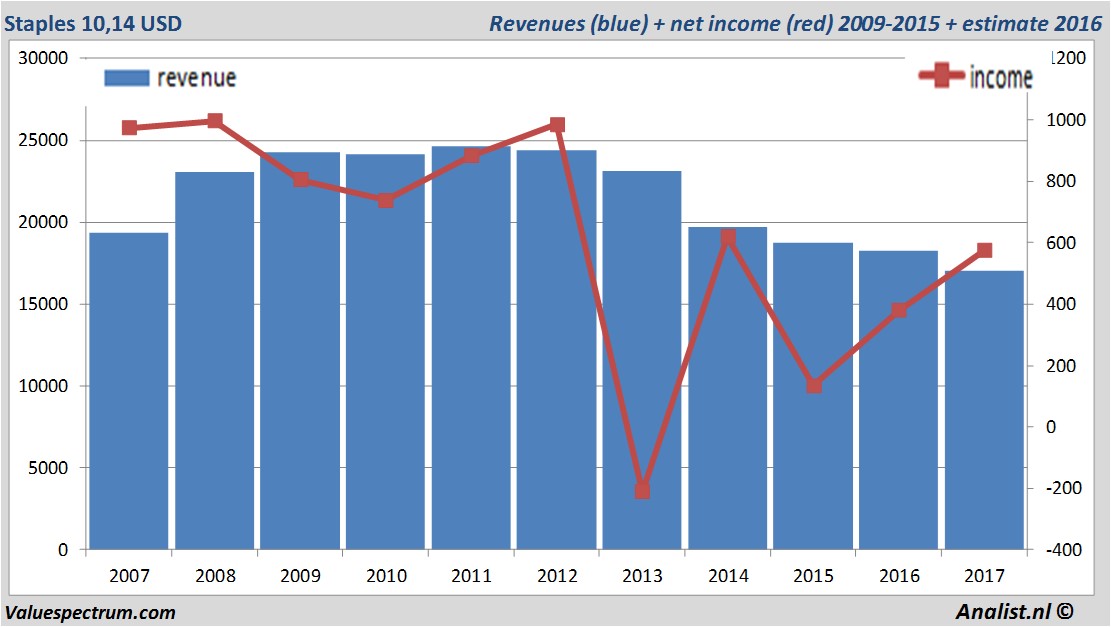The image size is (1111, 627).
Task: Click the 2016 income data marker
Action: pyautogui.click(x=899, y=310)
